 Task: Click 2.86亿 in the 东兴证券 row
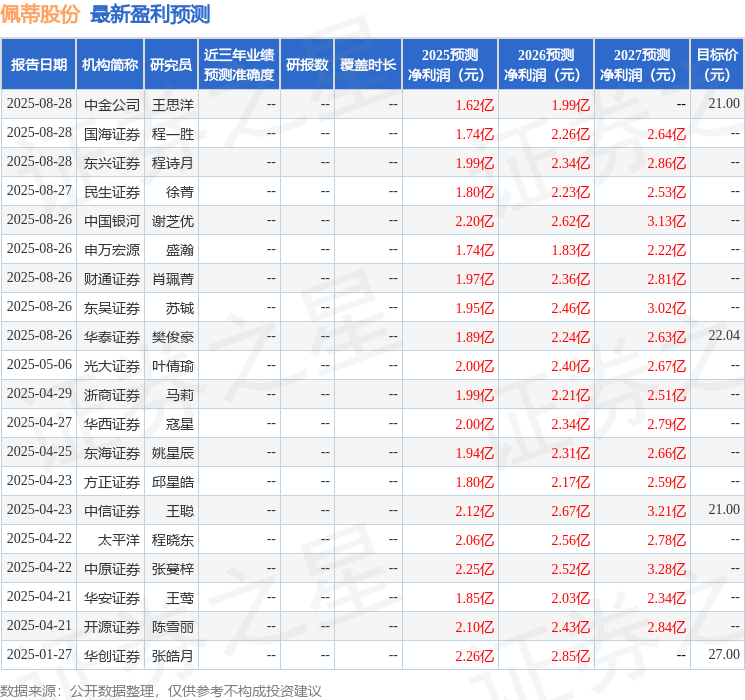[667, 163]
